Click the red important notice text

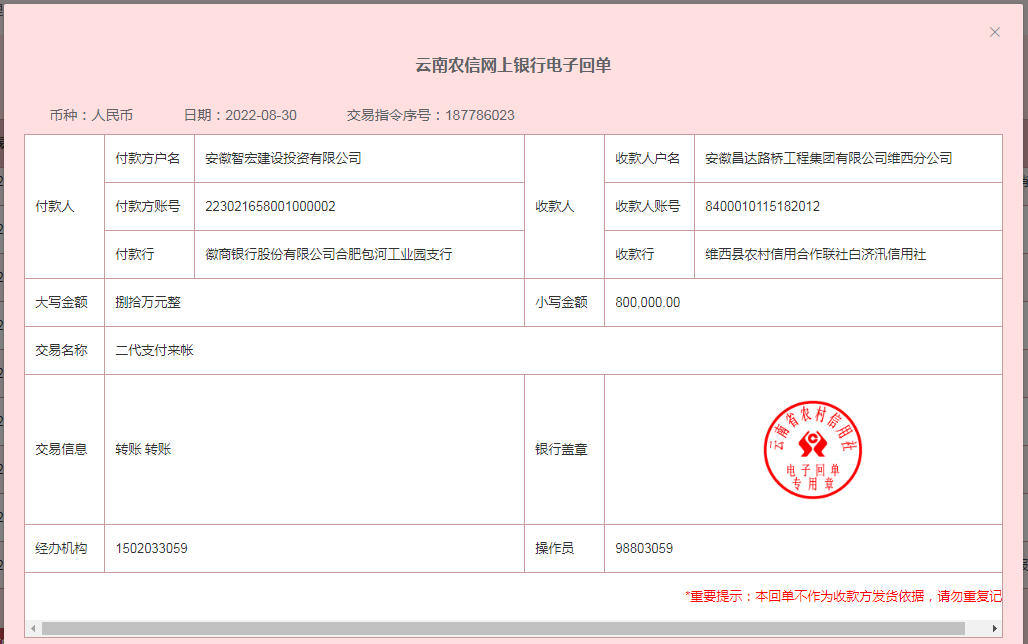(x=843, y=596)
